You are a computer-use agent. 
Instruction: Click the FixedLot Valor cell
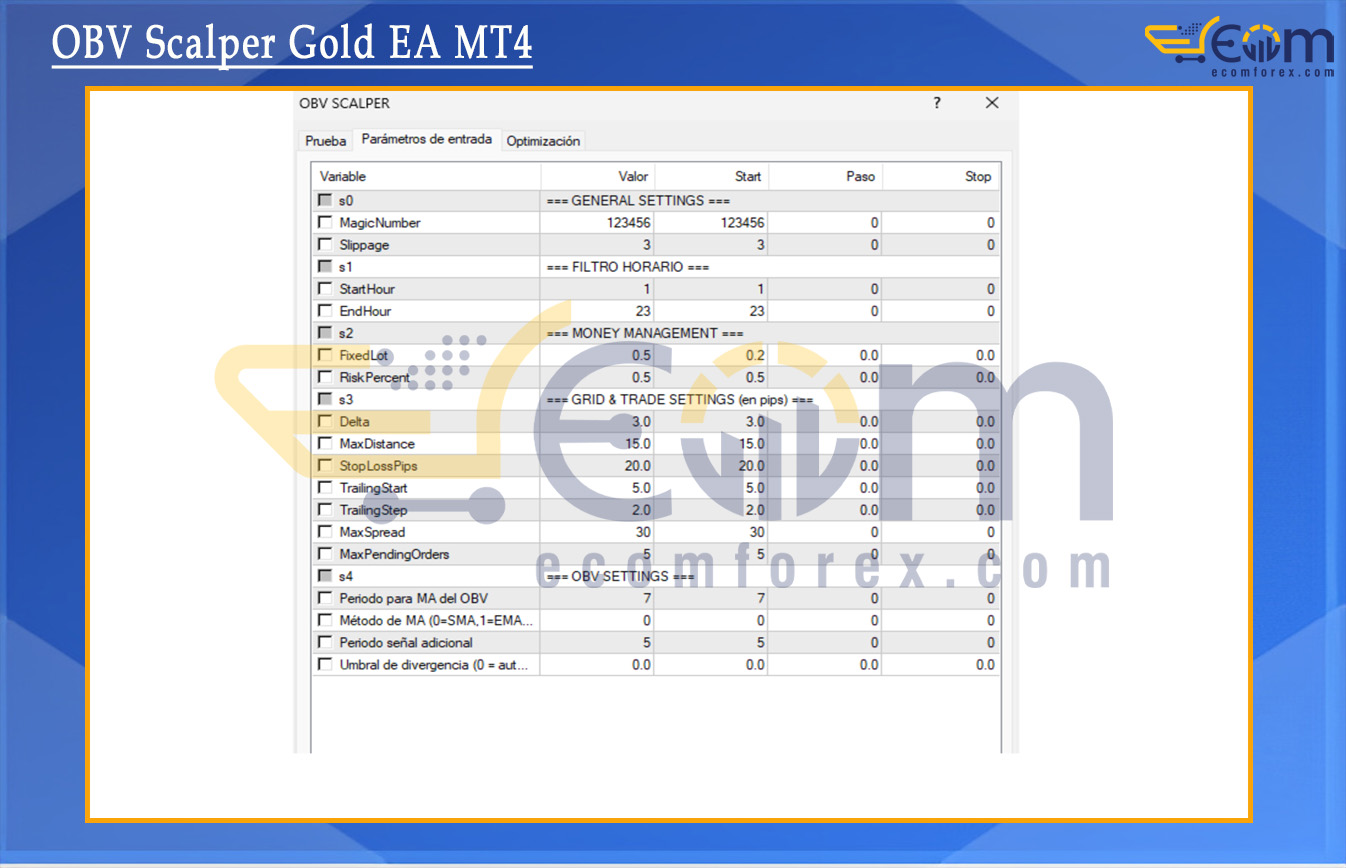pos(597,355)
